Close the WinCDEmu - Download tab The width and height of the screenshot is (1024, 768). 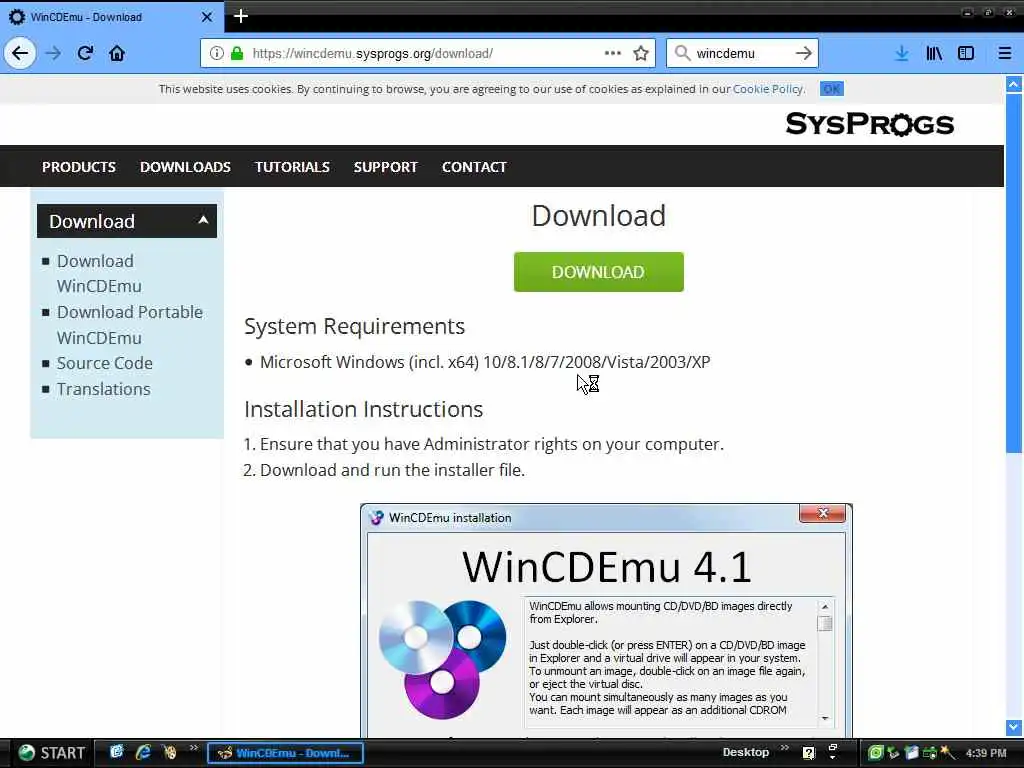tap(206, 17)
